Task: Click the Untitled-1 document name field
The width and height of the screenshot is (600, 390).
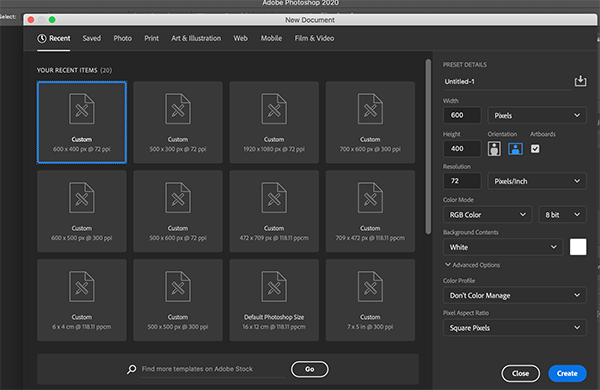Action: click(507, 82)
